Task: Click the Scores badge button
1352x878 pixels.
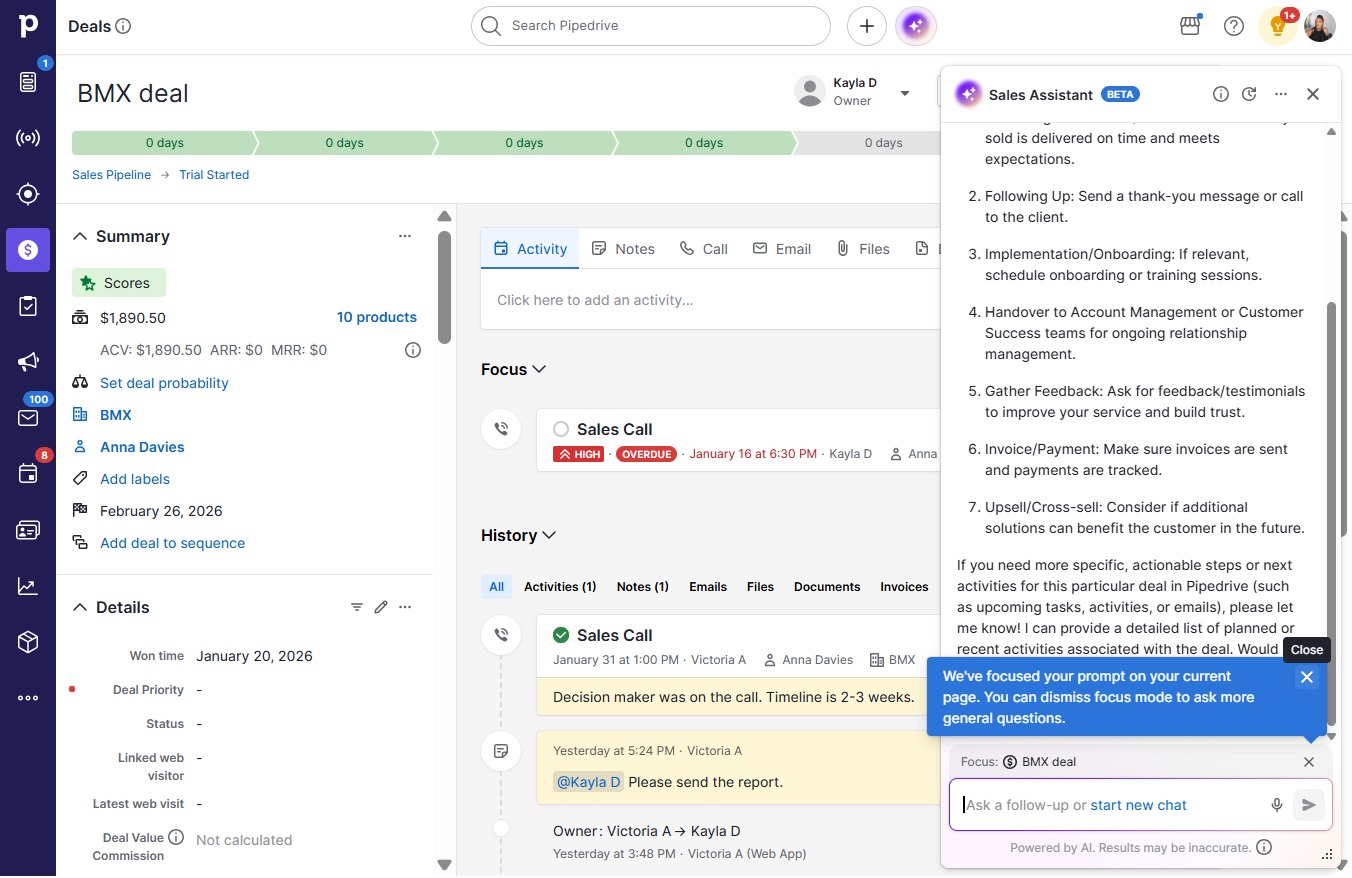Action: 119,283
